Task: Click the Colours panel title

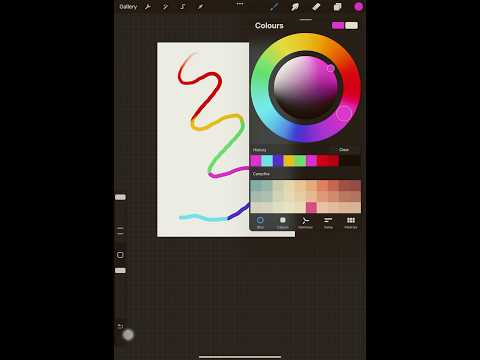Action: tap(269, 26)
